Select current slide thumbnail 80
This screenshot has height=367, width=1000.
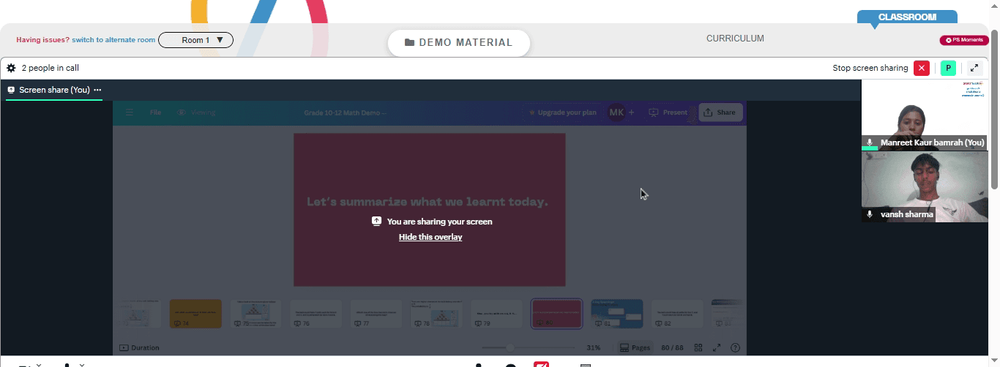(x=557, y=313)
